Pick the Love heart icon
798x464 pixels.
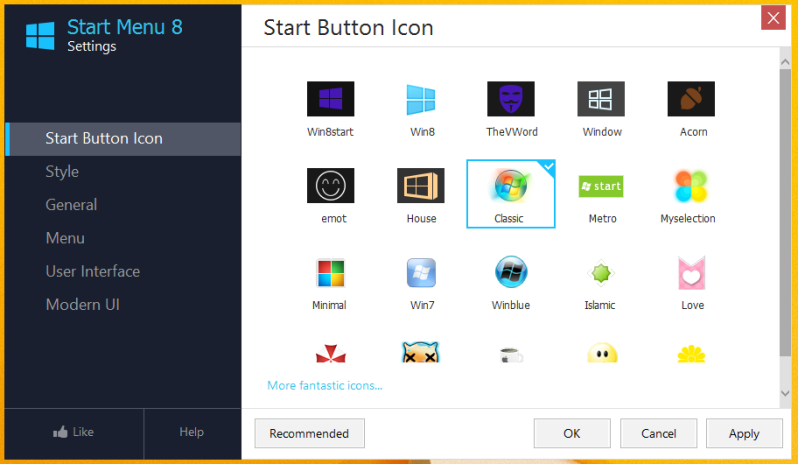692,273
